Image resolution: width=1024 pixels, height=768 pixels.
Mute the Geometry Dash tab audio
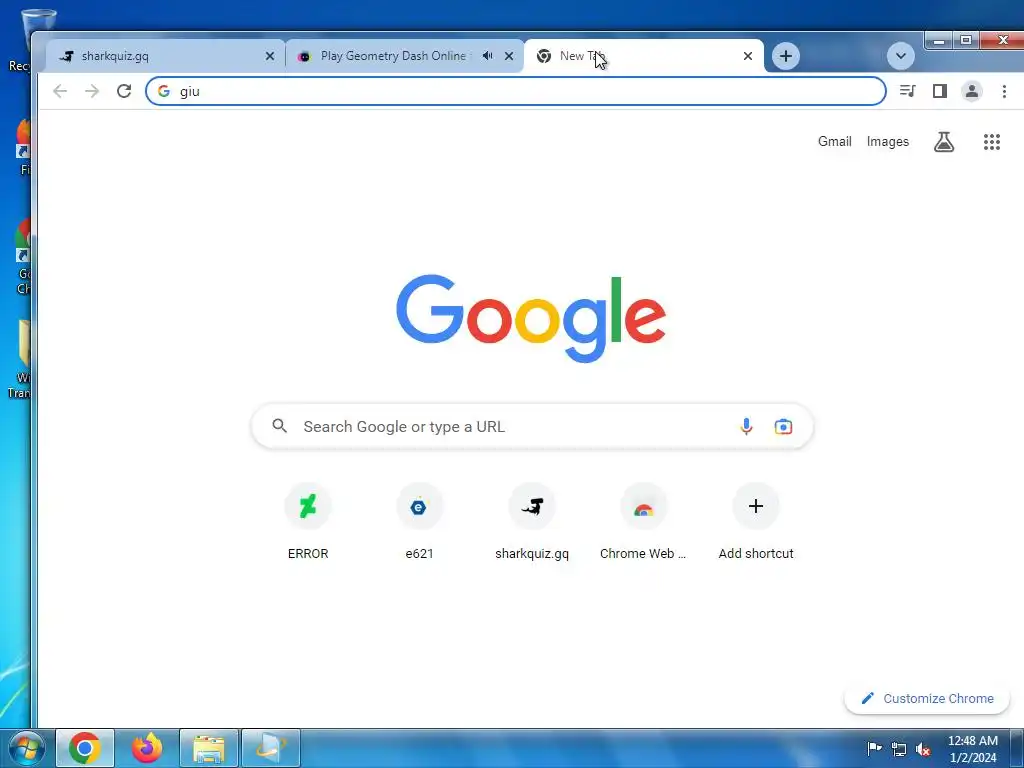coord(488,56)
